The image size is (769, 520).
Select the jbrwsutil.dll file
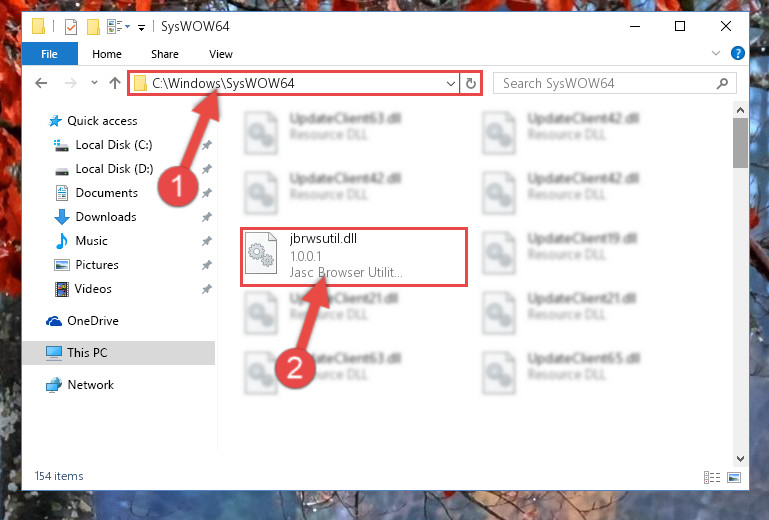(353, 257)
